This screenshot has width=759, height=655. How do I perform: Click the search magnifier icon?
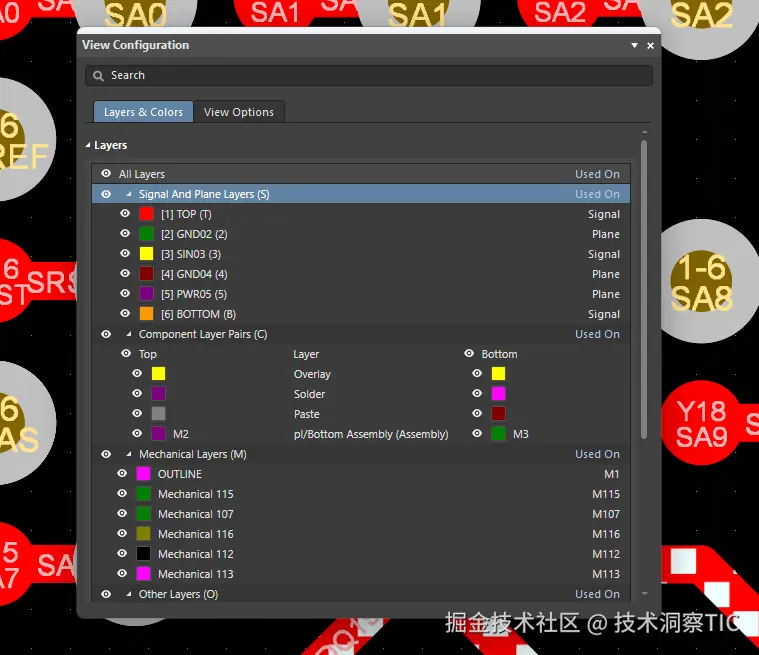coord(98,76)
